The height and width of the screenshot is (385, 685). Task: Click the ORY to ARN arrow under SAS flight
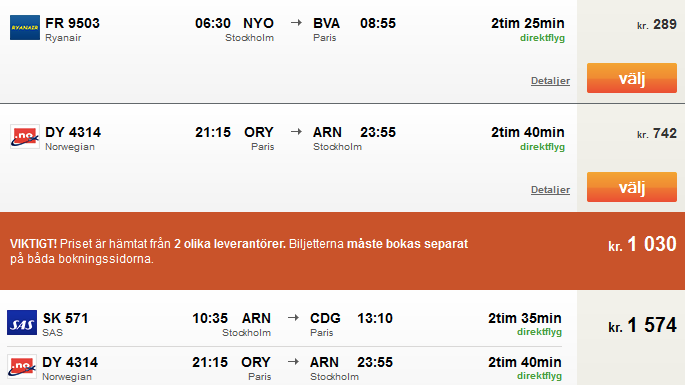[293, 362]
